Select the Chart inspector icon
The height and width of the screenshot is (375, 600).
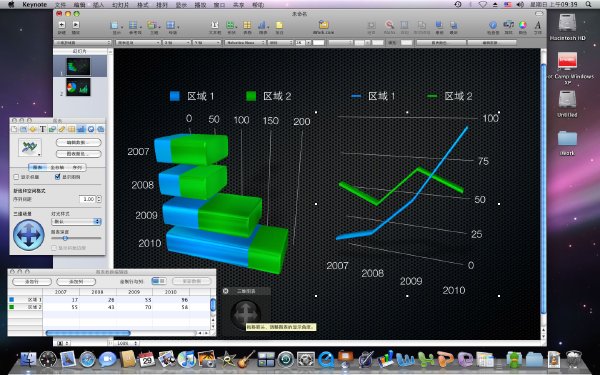pos(81,129)
